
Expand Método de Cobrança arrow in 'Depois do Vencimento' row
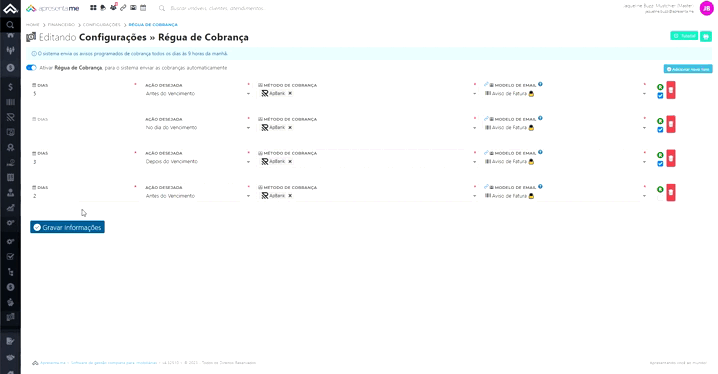(474, 162)
